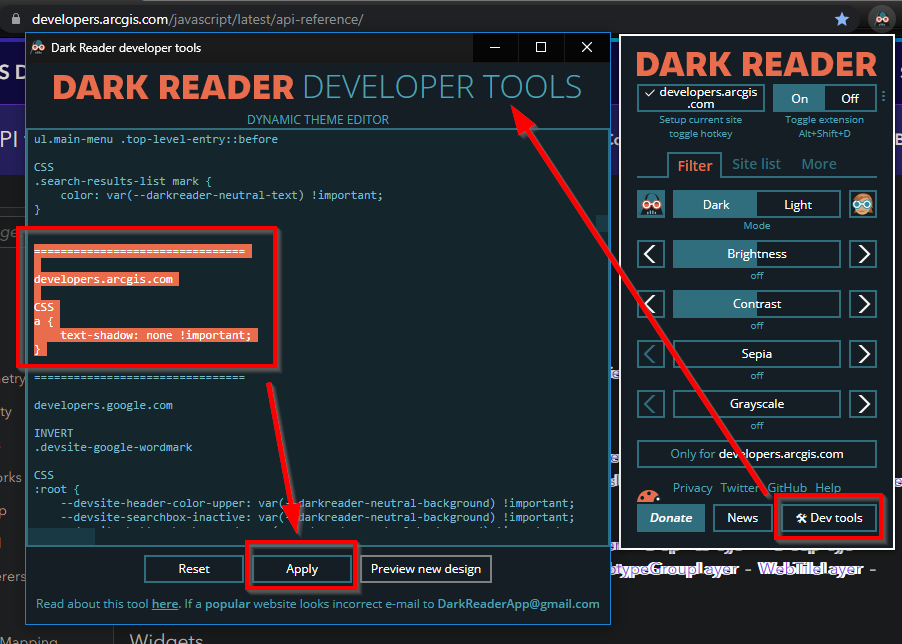
Task: Click the Donate button
Action: 671,518
